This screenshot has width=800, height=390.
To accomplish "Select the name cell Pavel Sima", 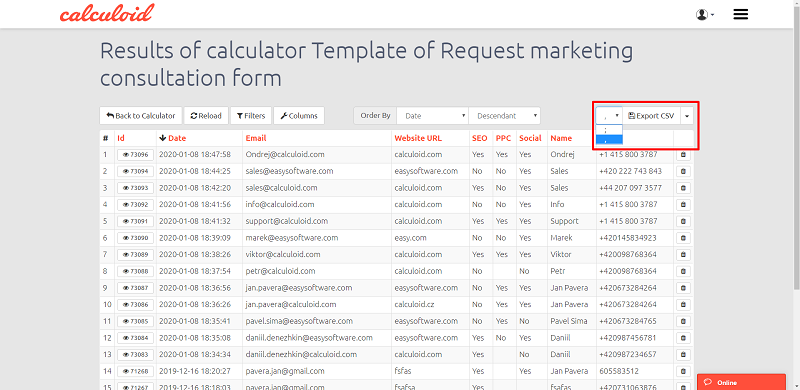I will pos(568,321).
